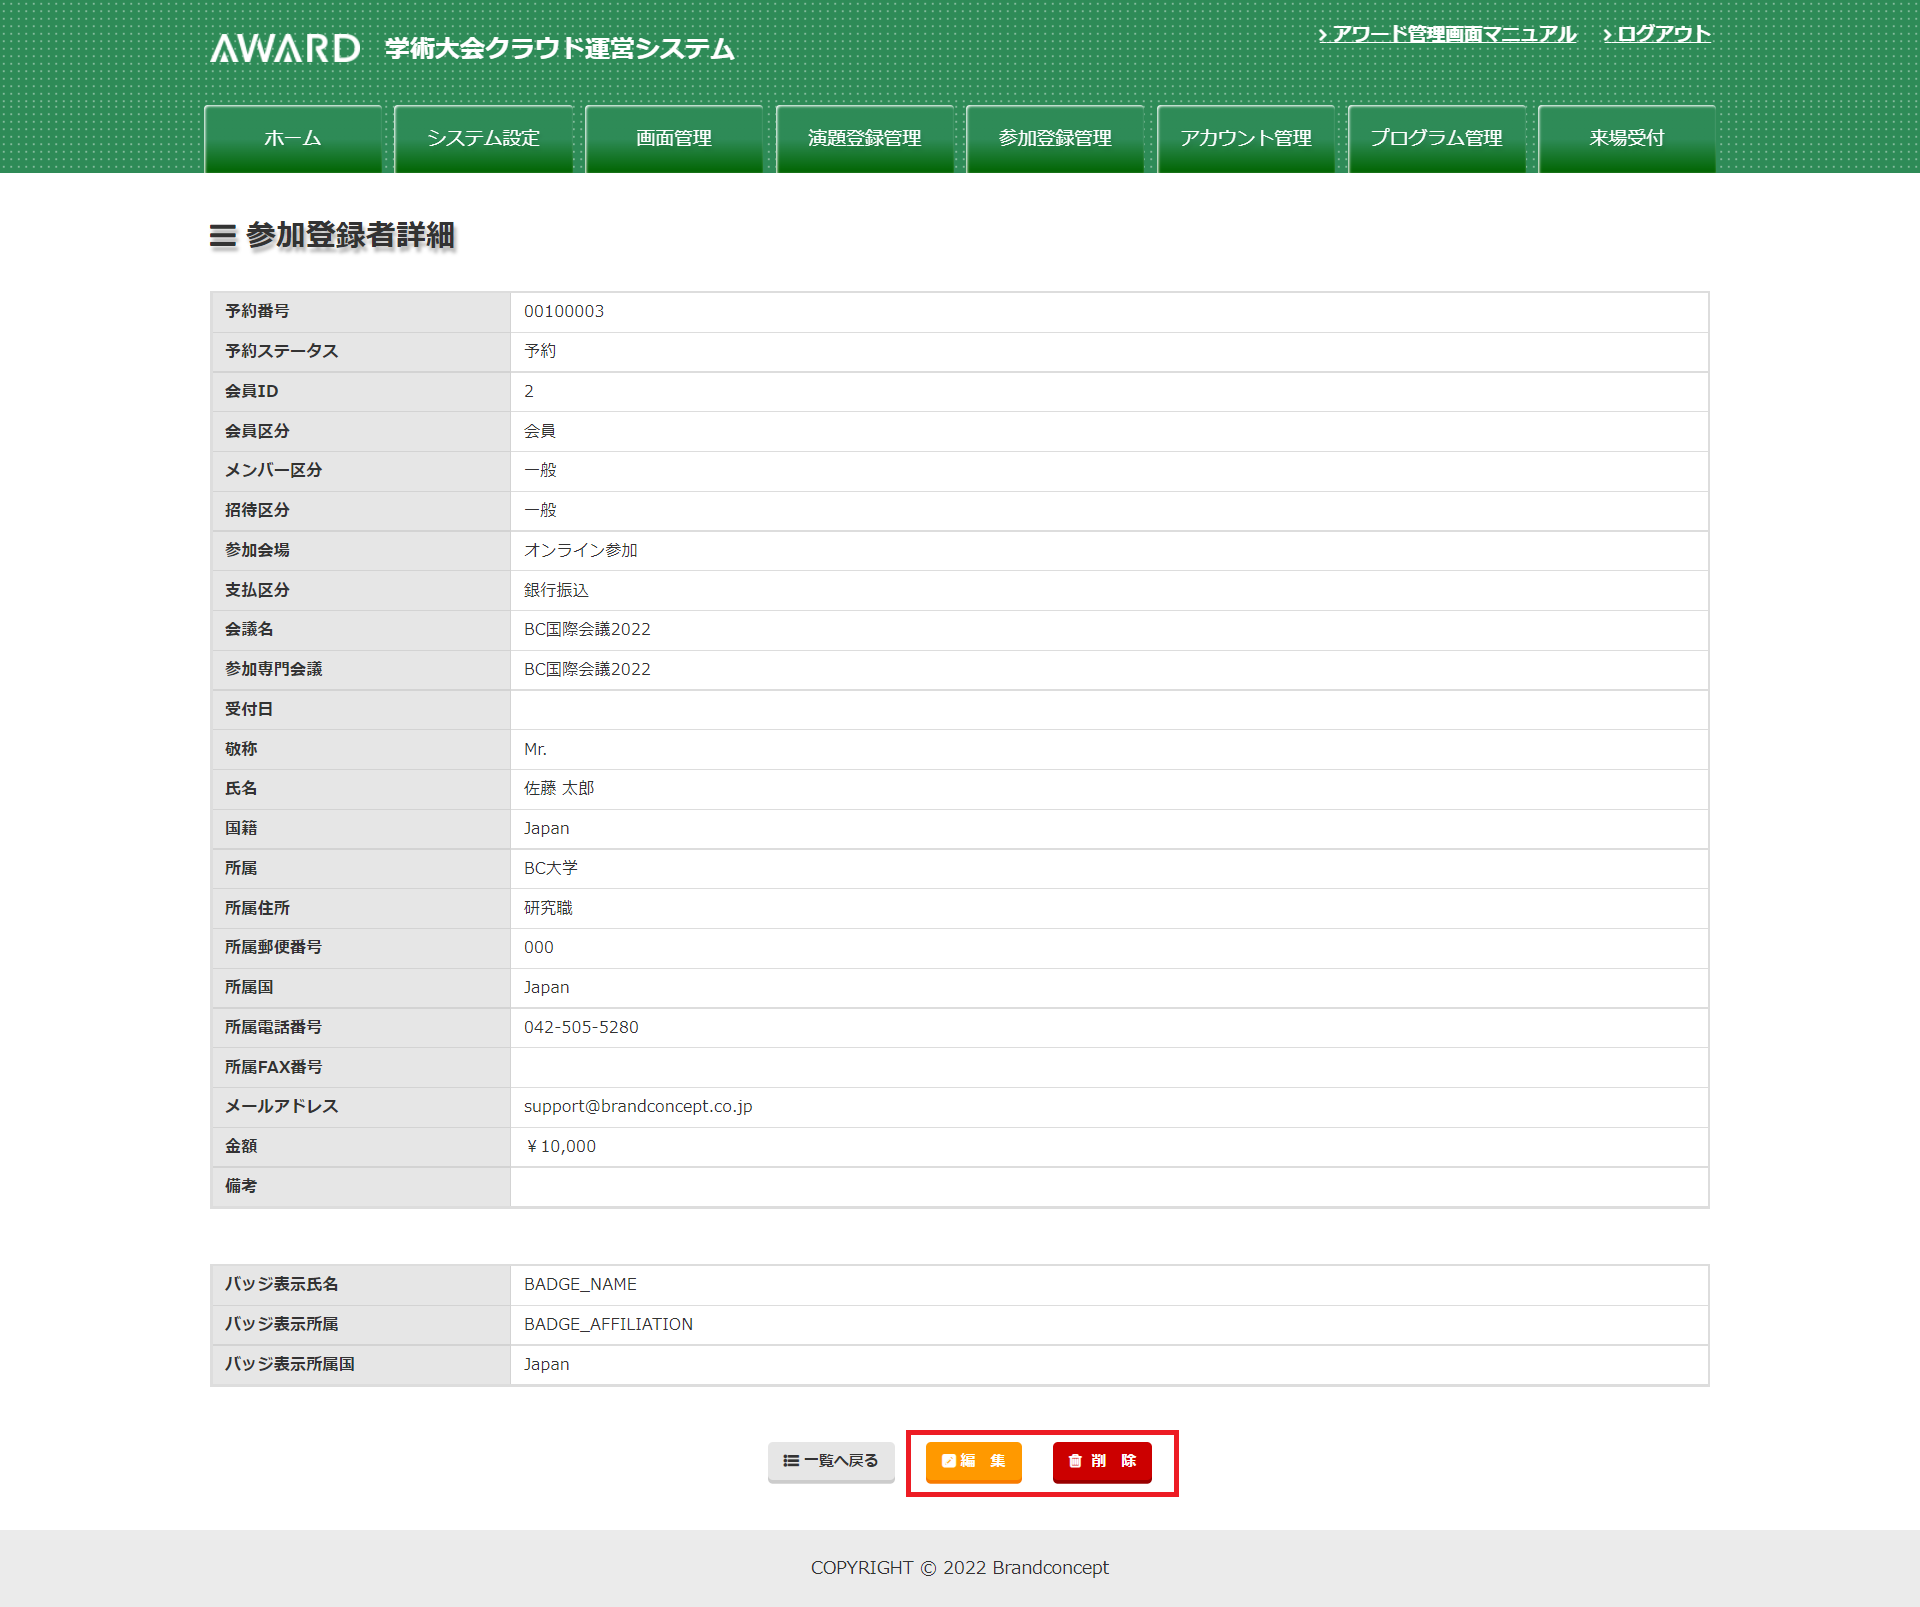Click the support@brandconcept.co.jp email value
1920x1607 pixels.
[x=638, y=1106]
